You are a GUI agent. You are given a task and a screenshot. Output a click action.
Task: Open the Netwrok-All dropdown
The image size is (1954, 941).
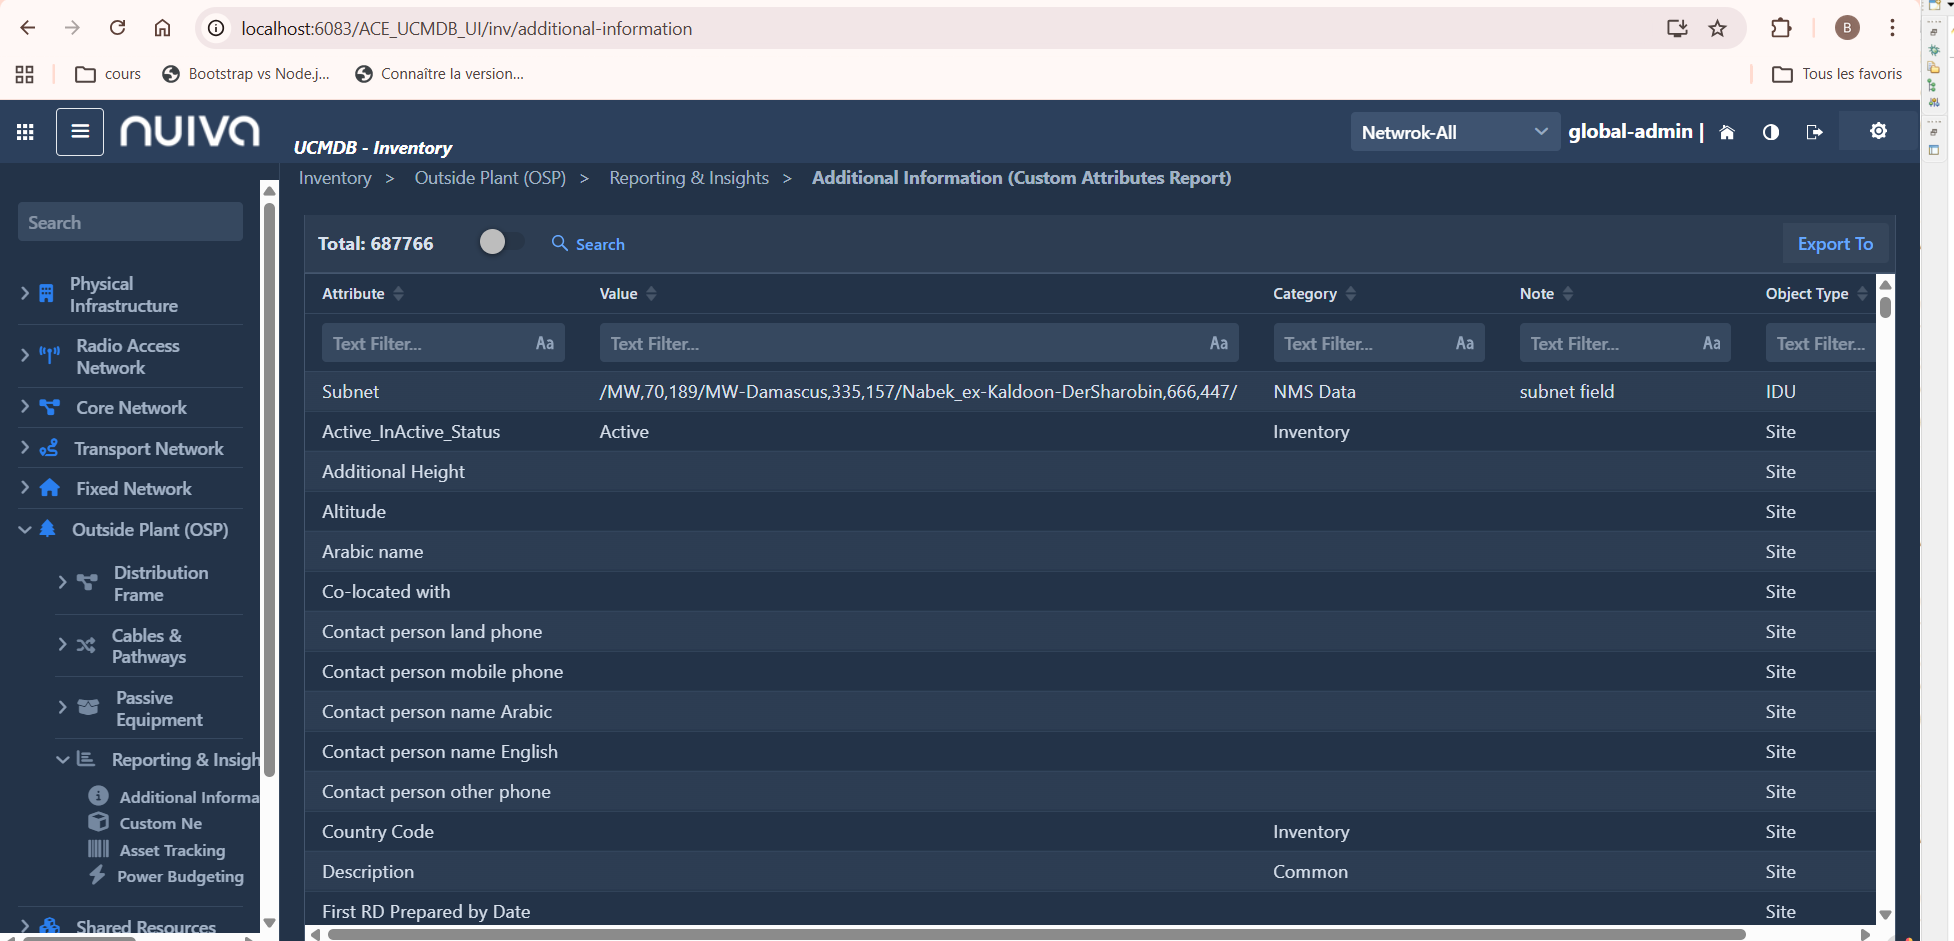[x=1454, y=132]
